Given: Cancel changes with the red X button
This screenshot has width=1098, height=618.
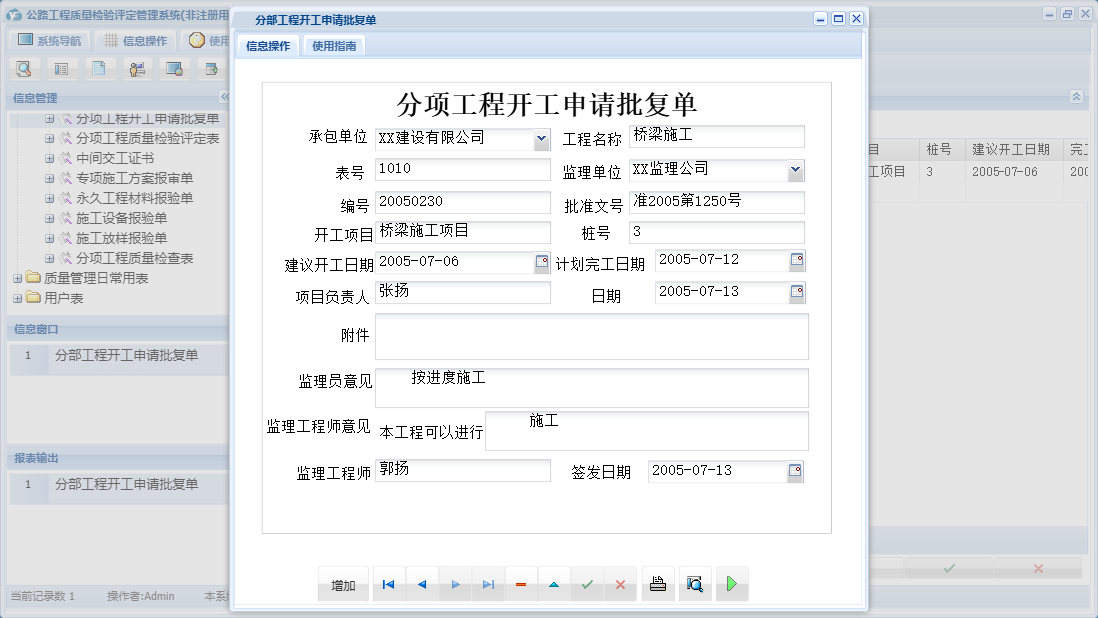Looking at the screenshot, I should [620, 585].
